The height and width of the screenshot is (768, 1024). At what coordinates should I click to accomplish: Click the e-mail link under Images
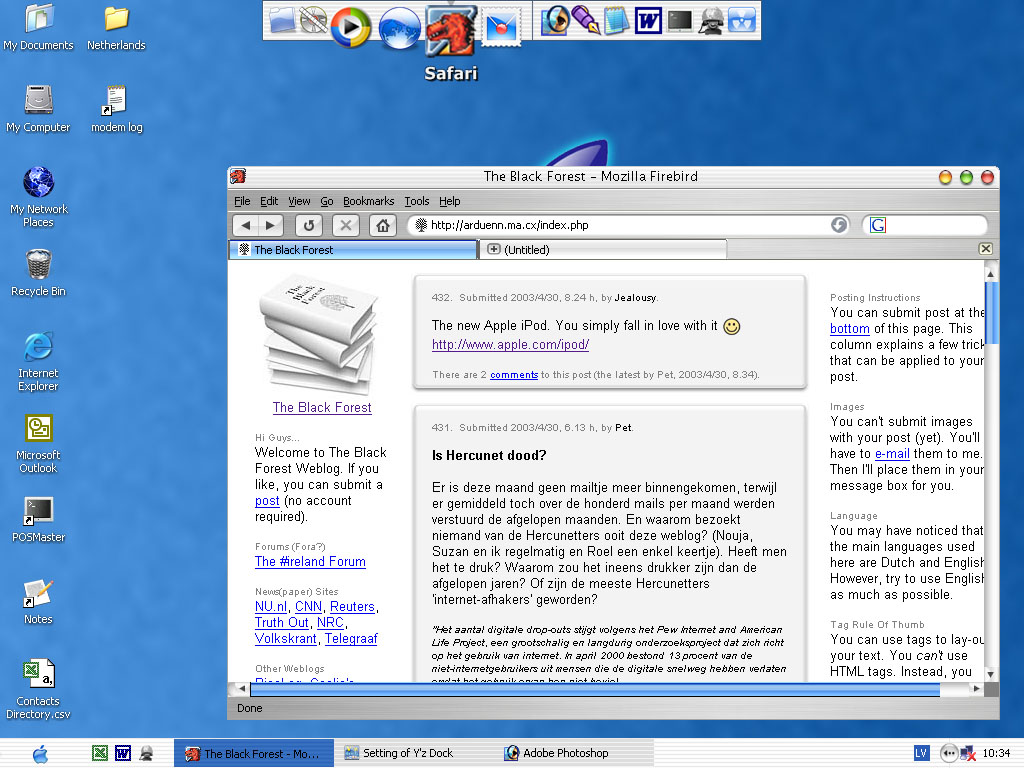[892, 454]
